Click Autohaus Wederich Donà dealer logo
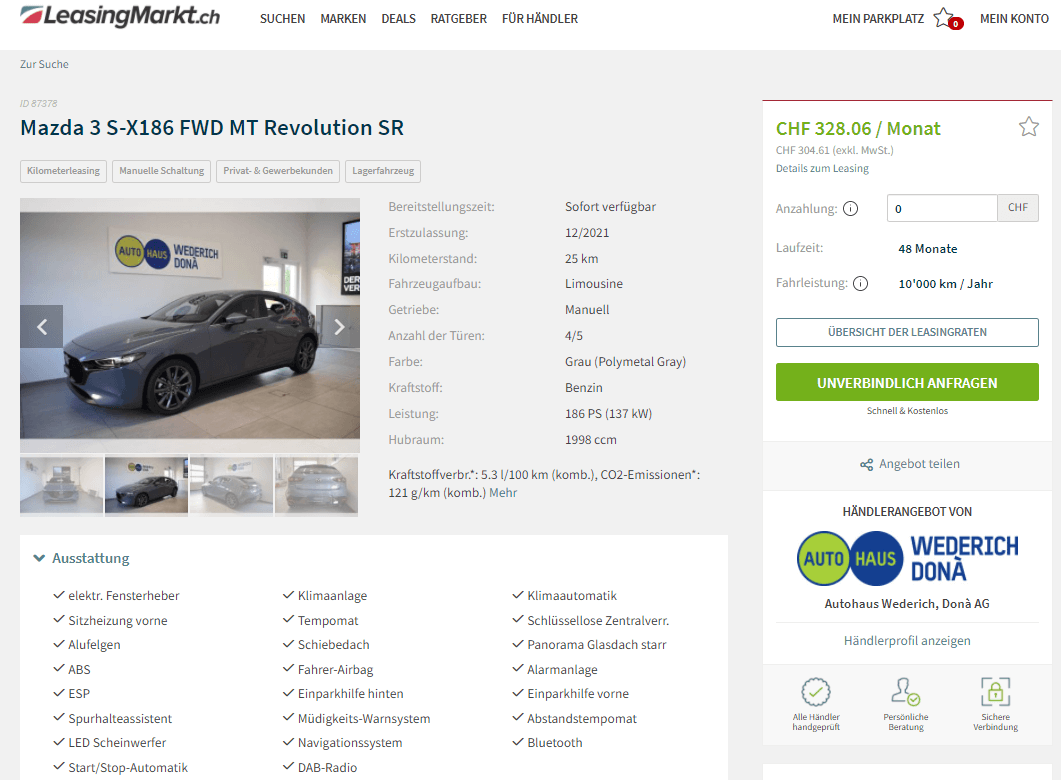1061x780 pixels. (x=907, y=558)
